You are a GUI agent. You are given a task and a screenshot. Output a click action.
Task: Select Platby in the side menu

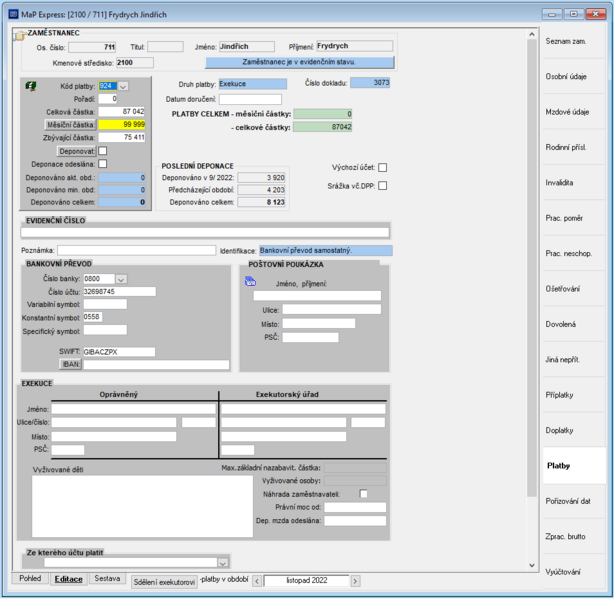[x=574, y=465]
